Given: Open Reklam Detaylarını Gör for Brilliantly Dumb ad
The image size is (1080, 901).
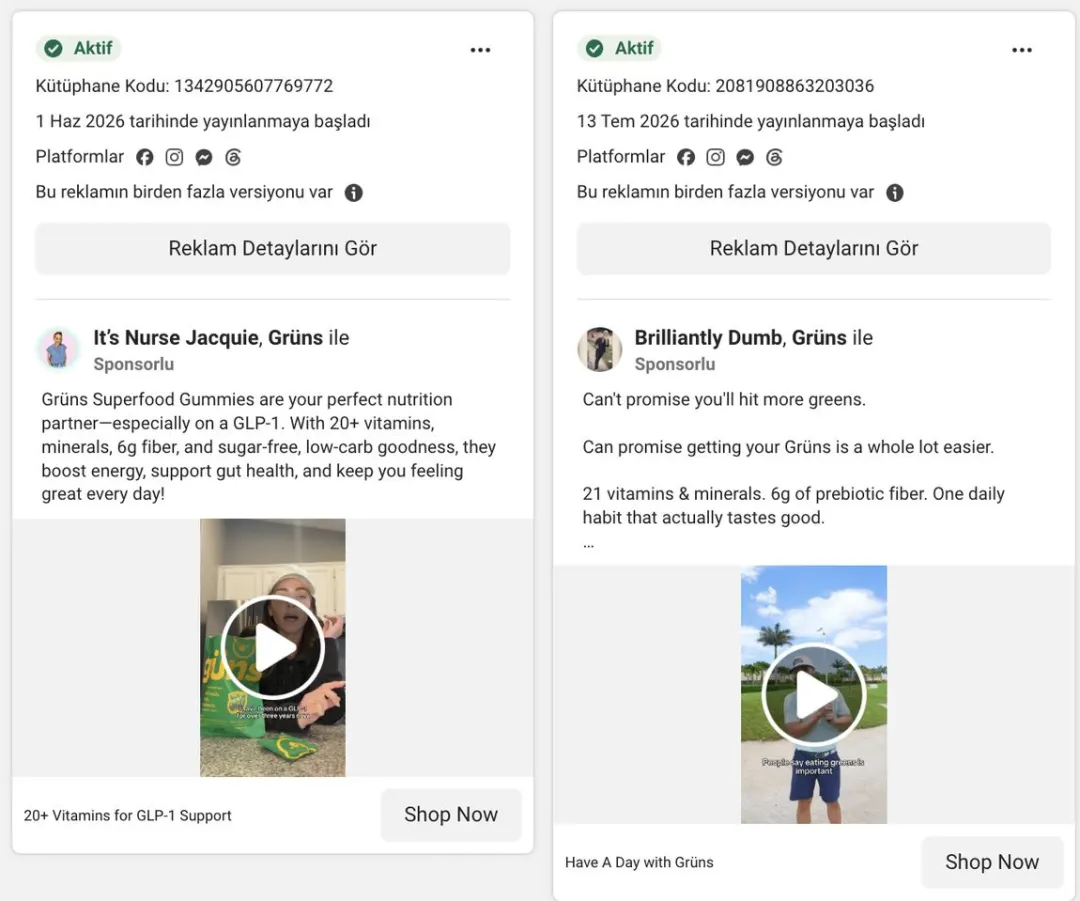Looking at the screenshot, I should coord(814,249).
